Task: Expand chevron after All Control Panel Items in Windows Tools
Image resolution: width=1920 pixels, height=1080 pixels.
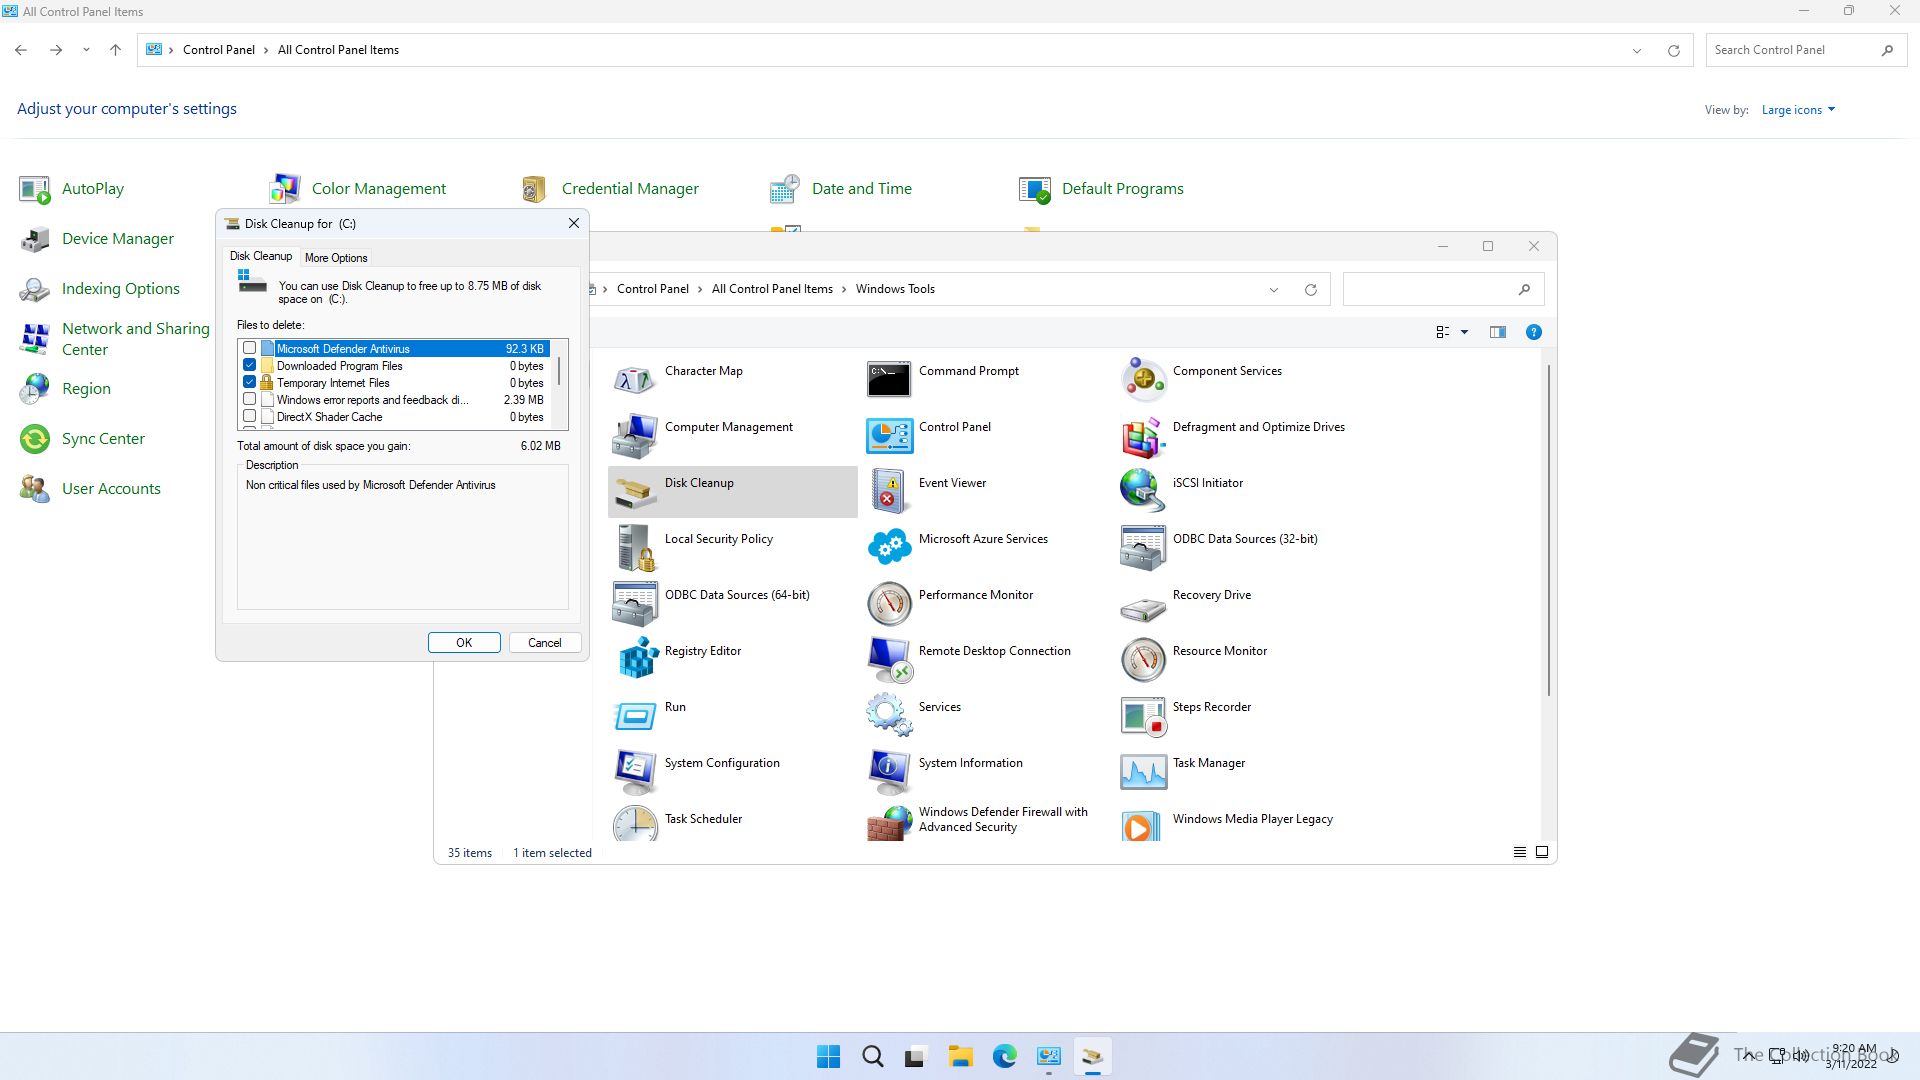Action: pyautogui.click(x=844, y=289)
